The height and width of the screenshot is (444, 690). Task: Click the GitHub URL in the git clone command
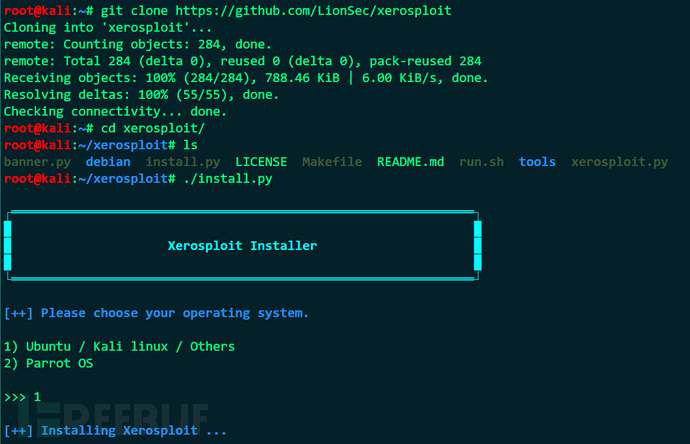coord(313,11)
